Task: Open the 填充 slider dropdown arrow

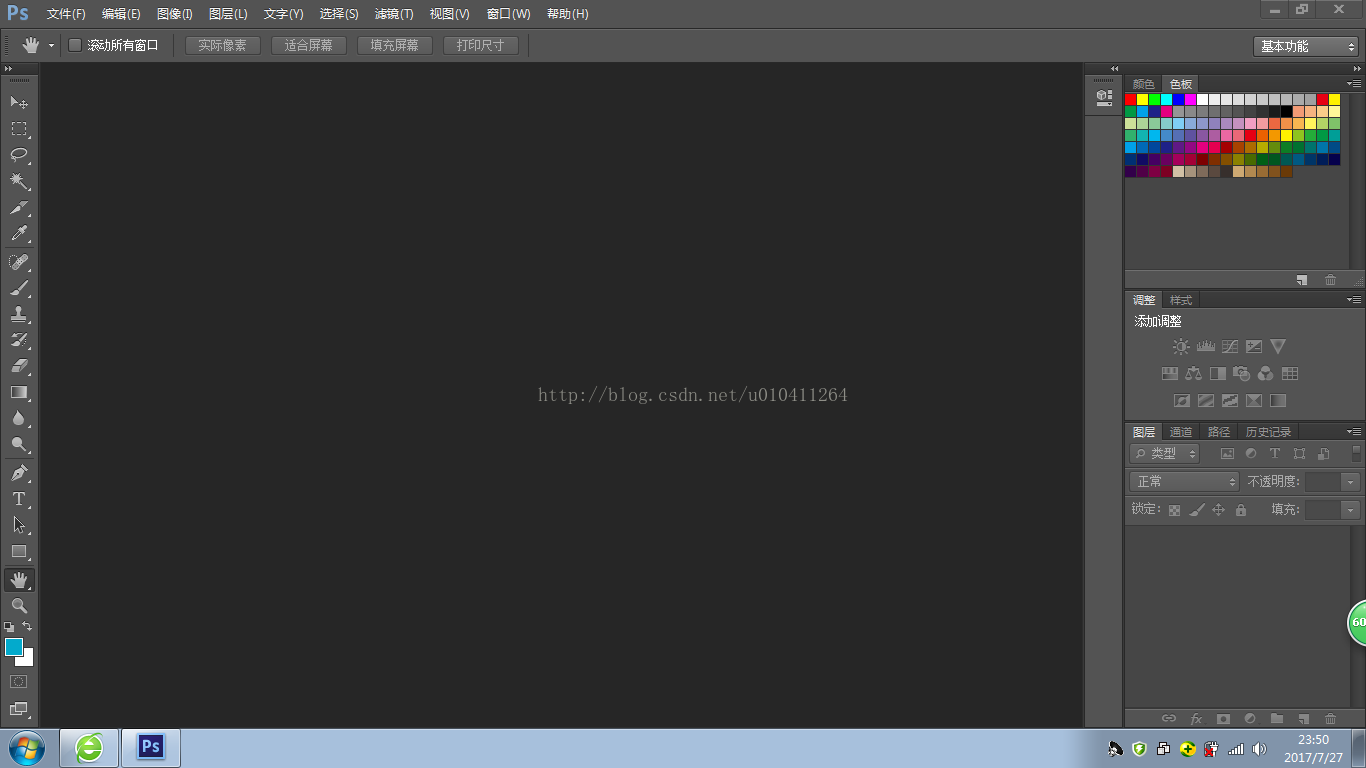Action: 1351,510
